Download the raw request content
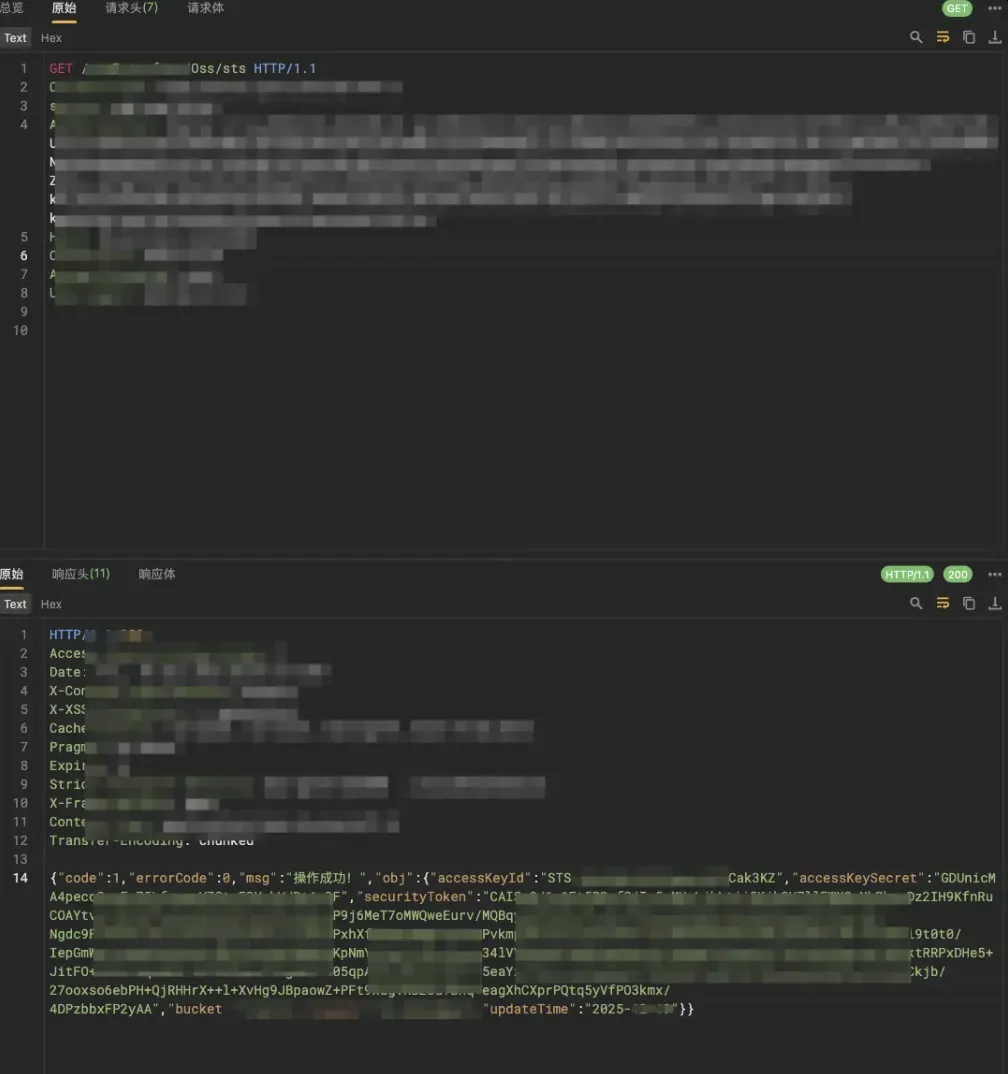The height and width of the screenshot is (1074, 1008). tap(995, 37)
